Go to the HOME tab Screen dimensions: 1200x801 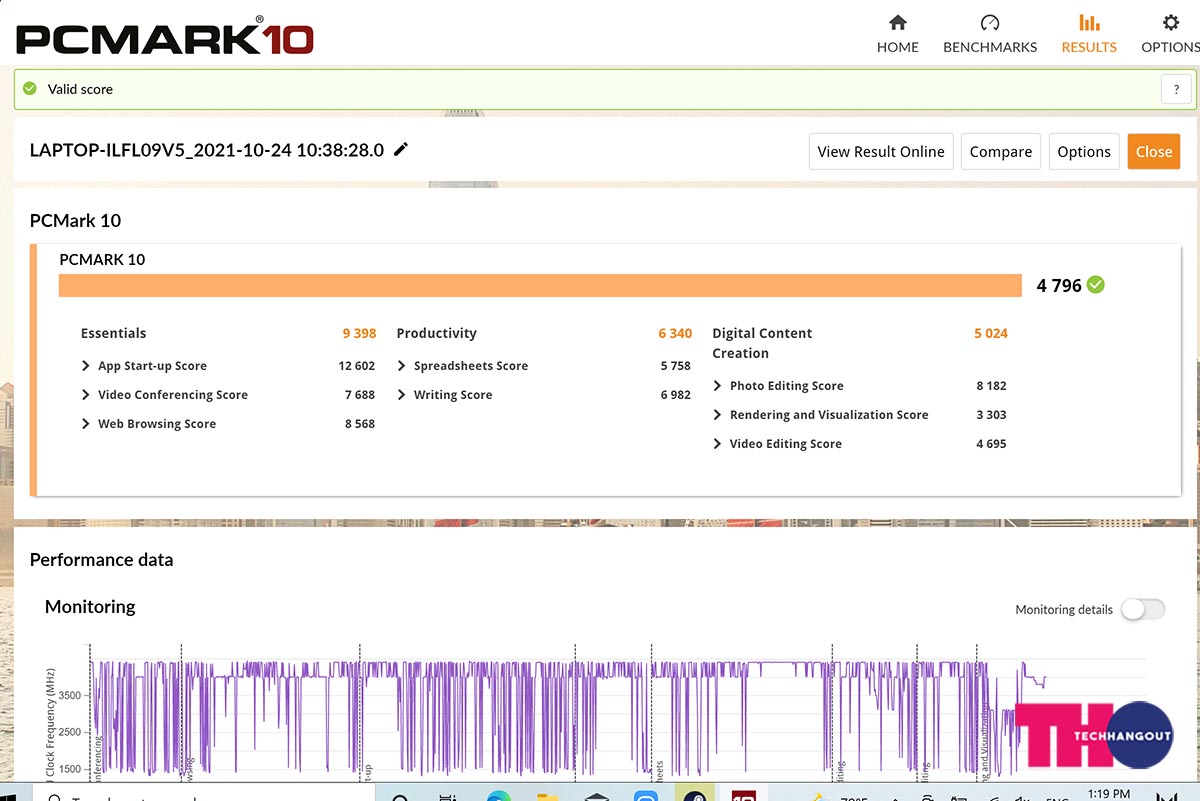898,34
